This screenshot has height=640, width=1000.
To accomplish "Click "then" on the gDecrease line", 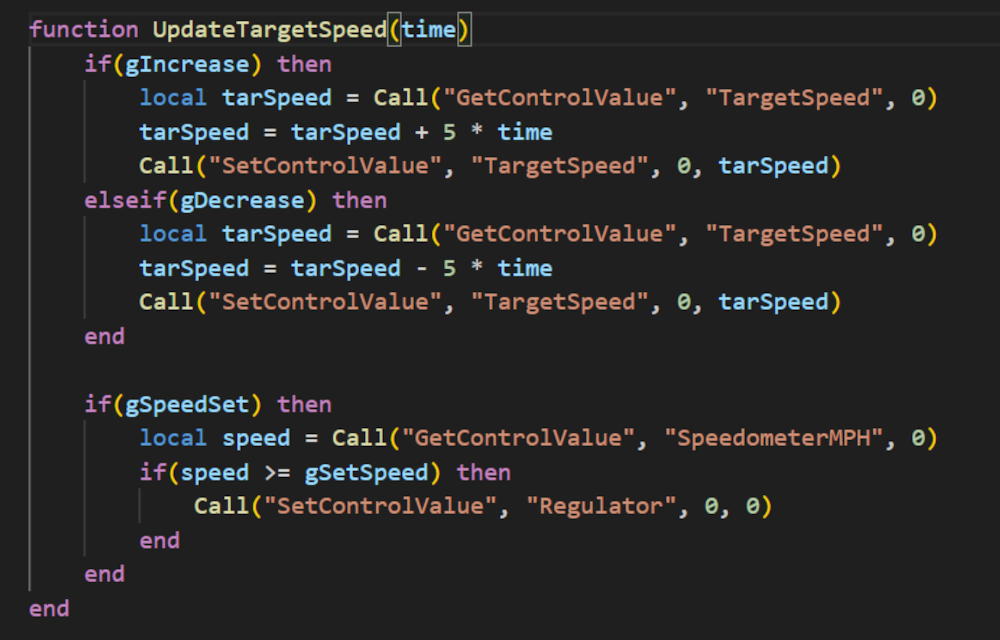I will pyautogui.click(x=360, y=201).
